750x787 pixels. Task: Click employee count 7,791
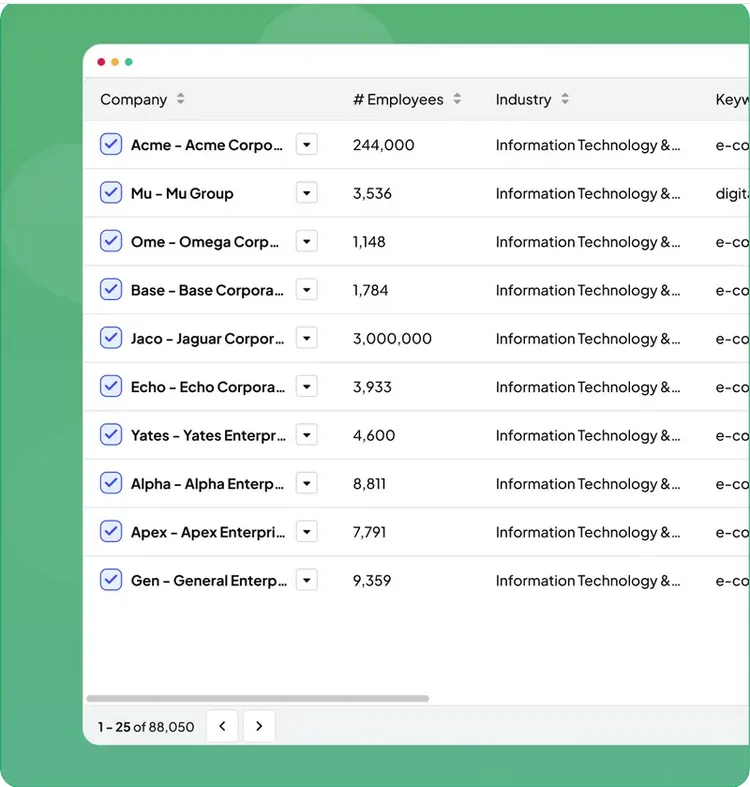click(x=369, y=532)
